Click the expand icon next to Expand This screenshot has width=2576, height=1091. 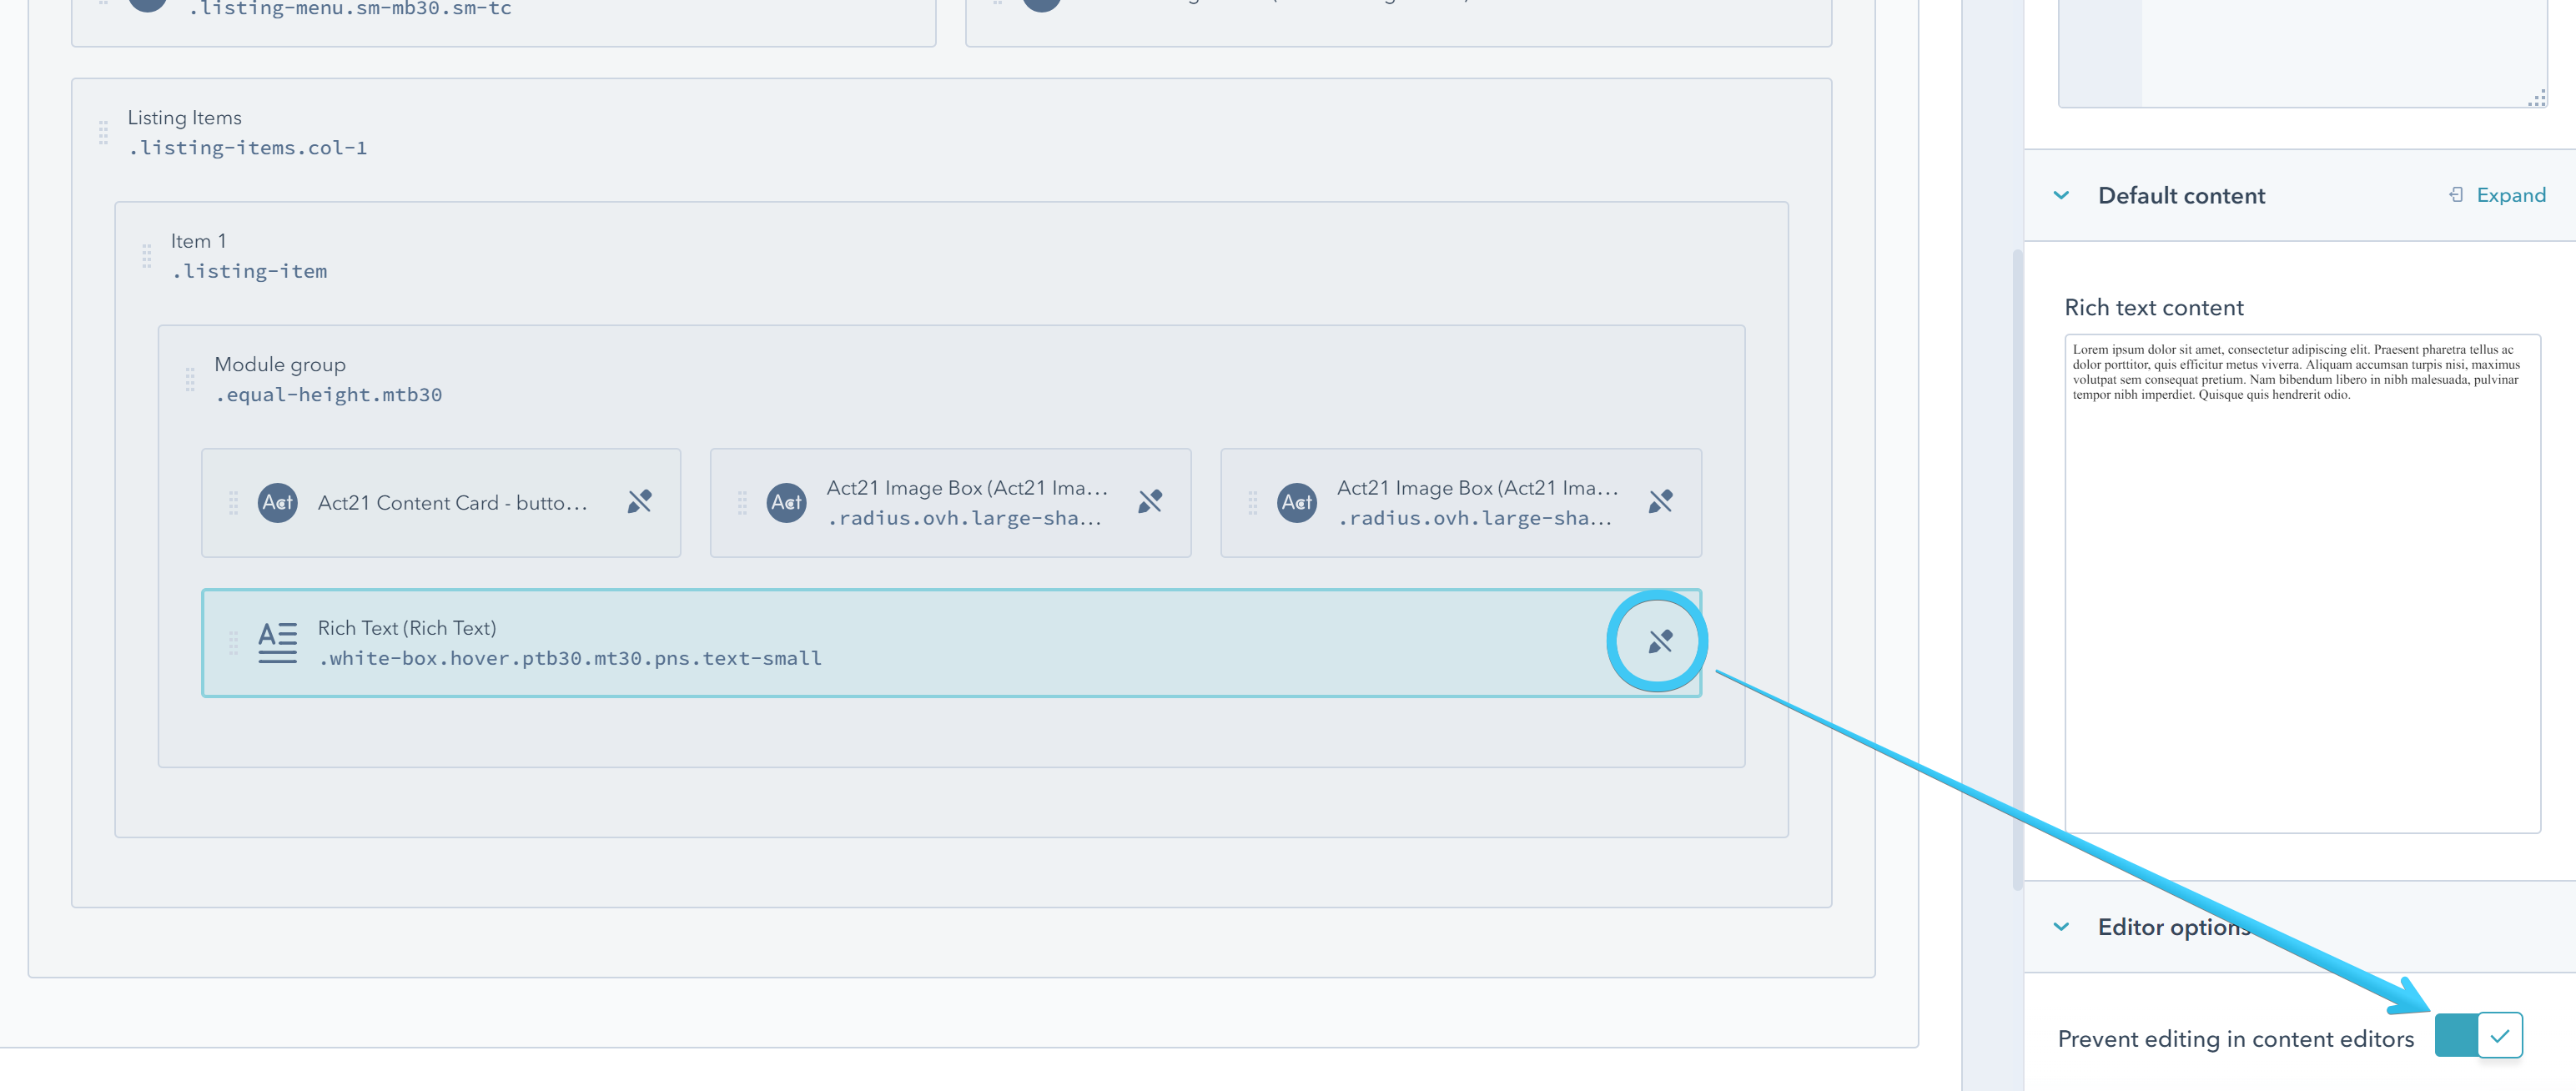[x=2455, y=195]
